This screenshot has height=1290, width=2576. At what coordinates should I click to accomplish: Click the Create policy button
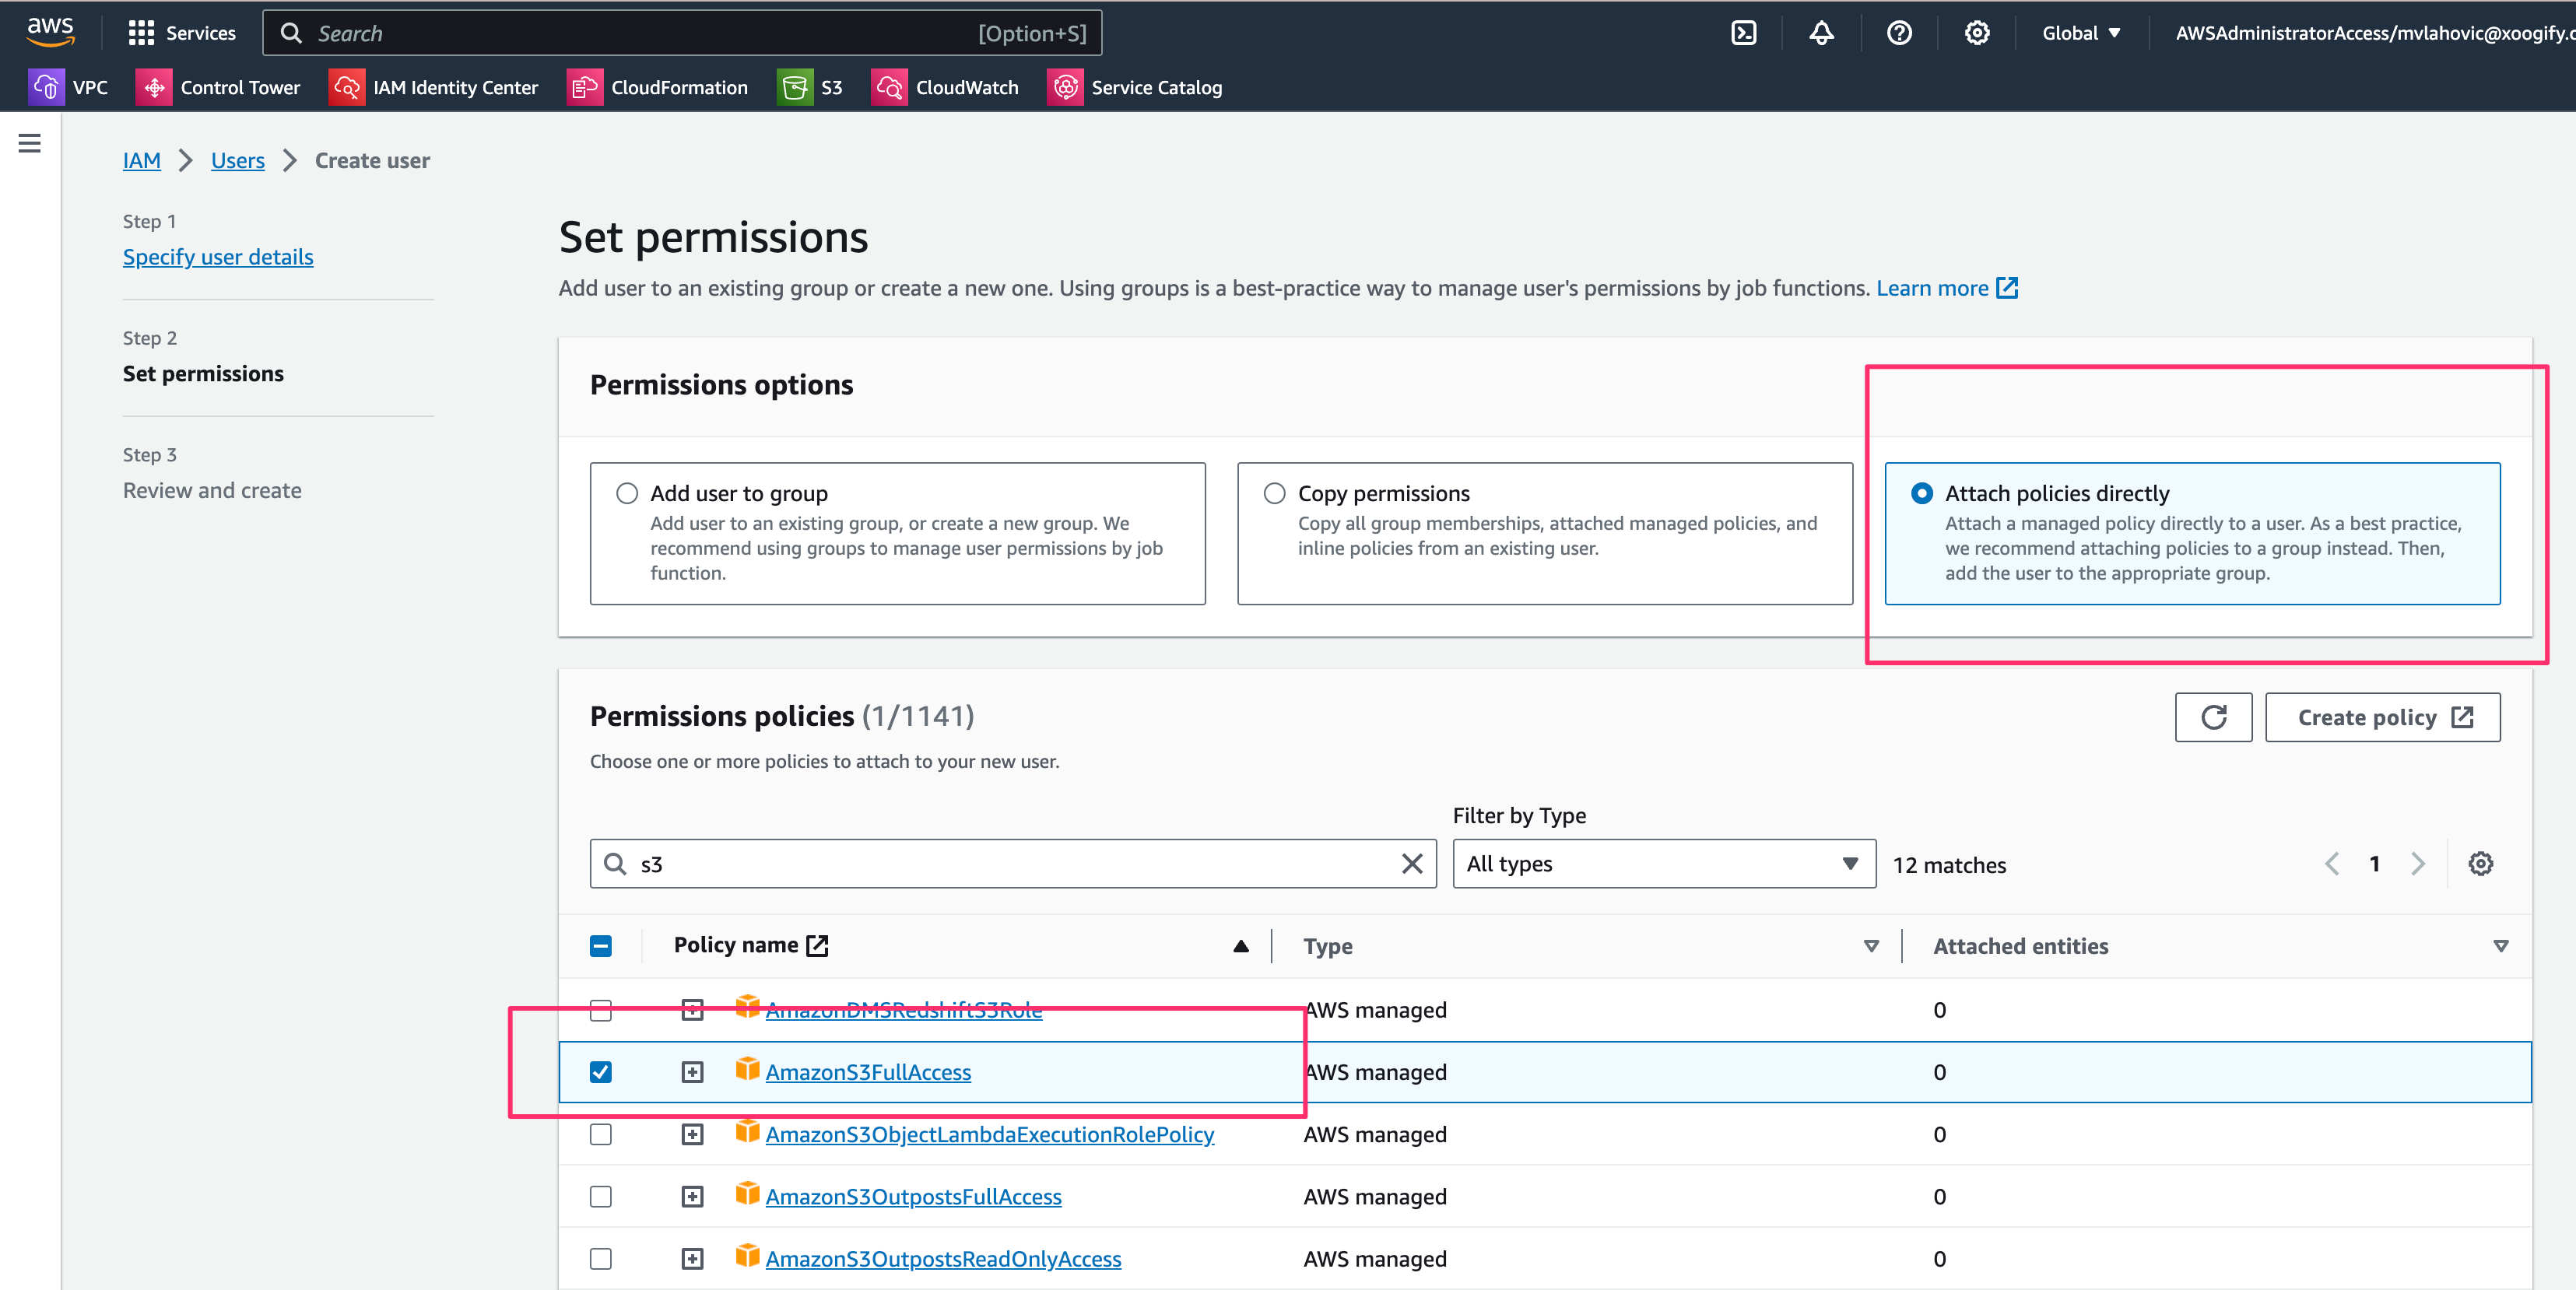coord(2382,717)
